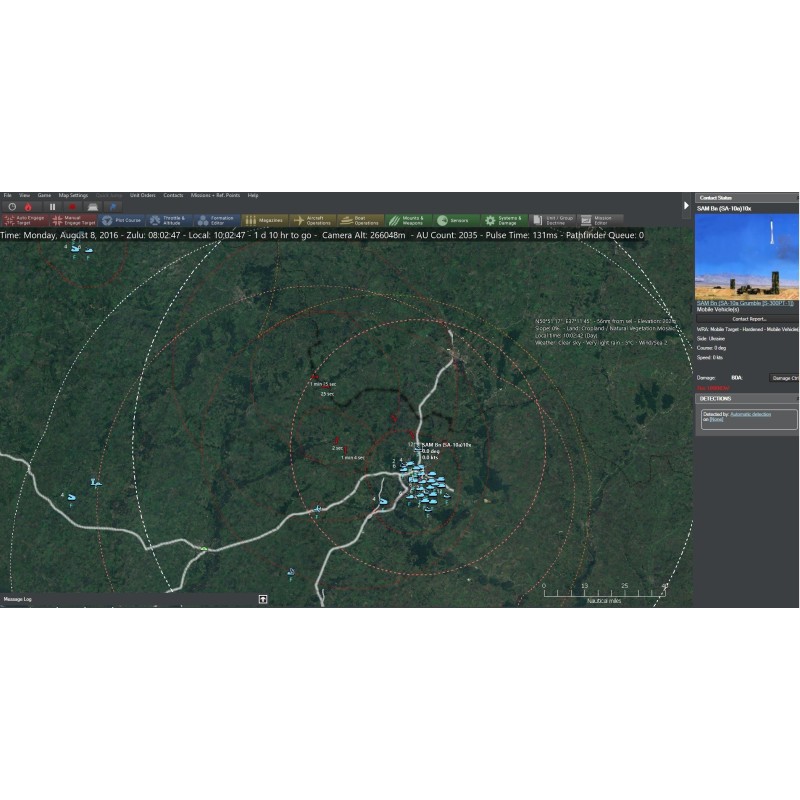Screen dimensions: 800x800
Task: Expand the Message Log panel
Action: coord(262,599)
